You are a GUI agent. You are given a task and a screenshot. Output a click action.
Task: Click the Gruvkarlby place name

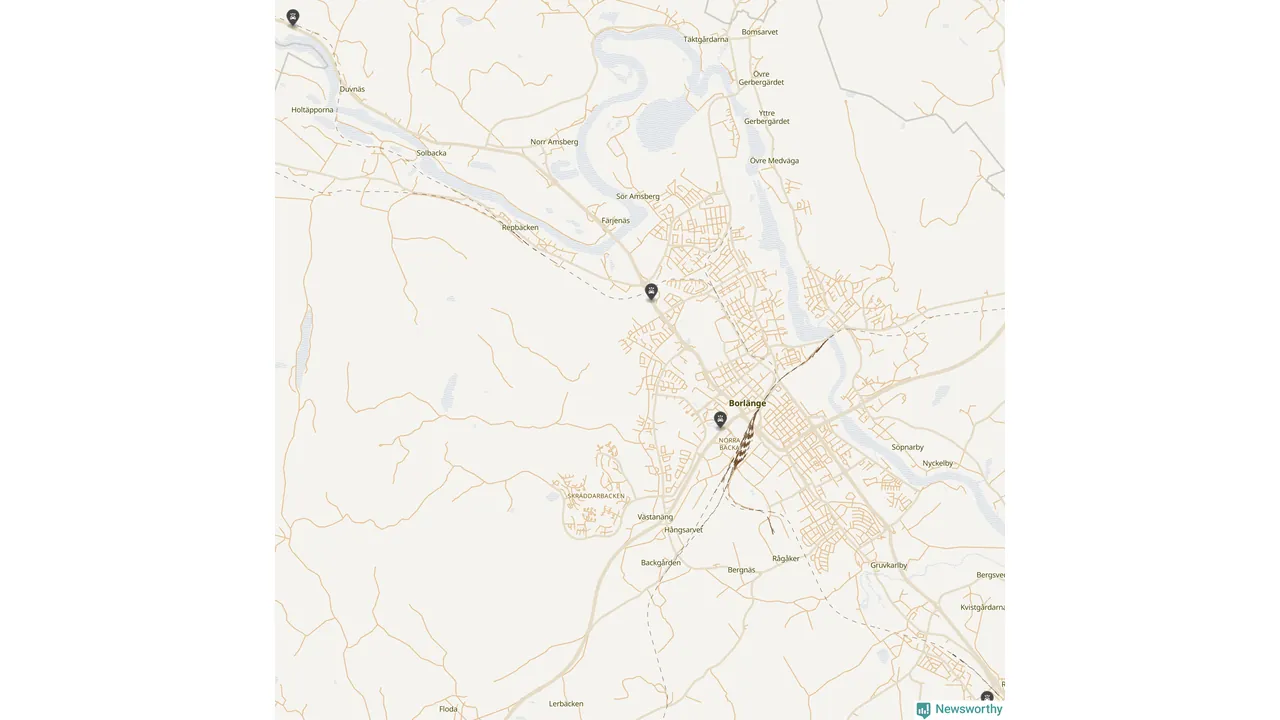(x=889, y=565)
